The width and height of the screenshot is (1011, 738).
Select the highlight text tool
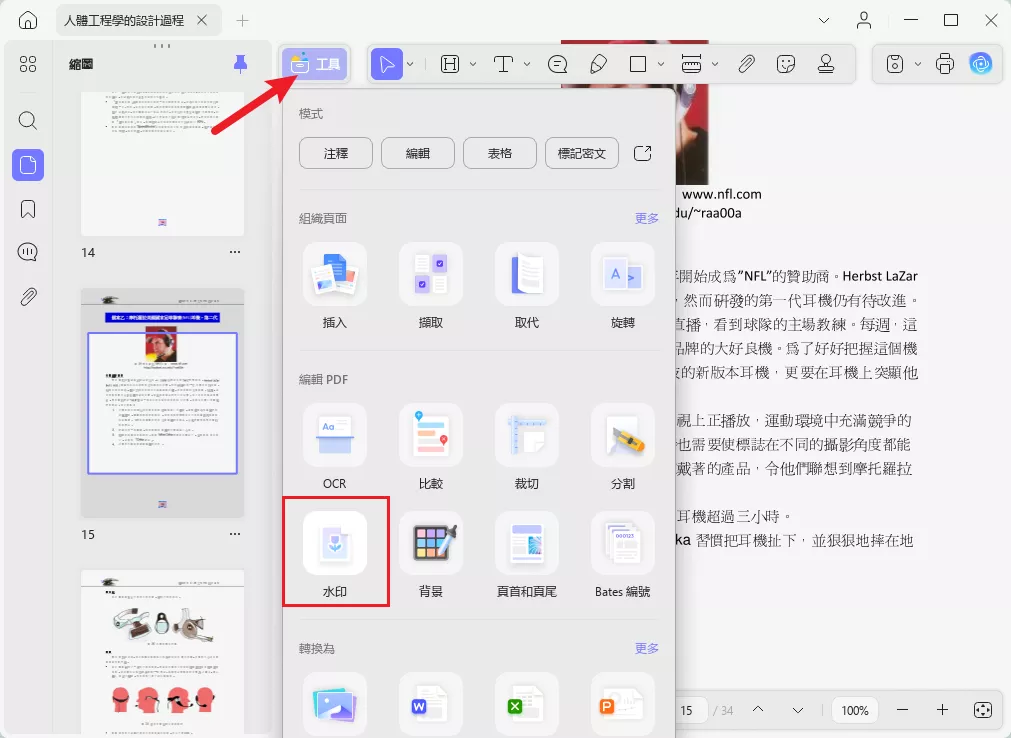[450, 64]
